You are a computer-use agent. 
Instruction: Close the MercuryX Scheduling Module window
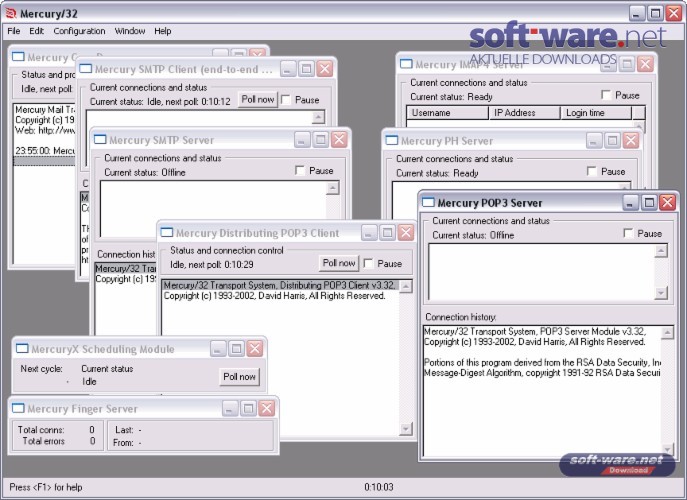[255, 349]
